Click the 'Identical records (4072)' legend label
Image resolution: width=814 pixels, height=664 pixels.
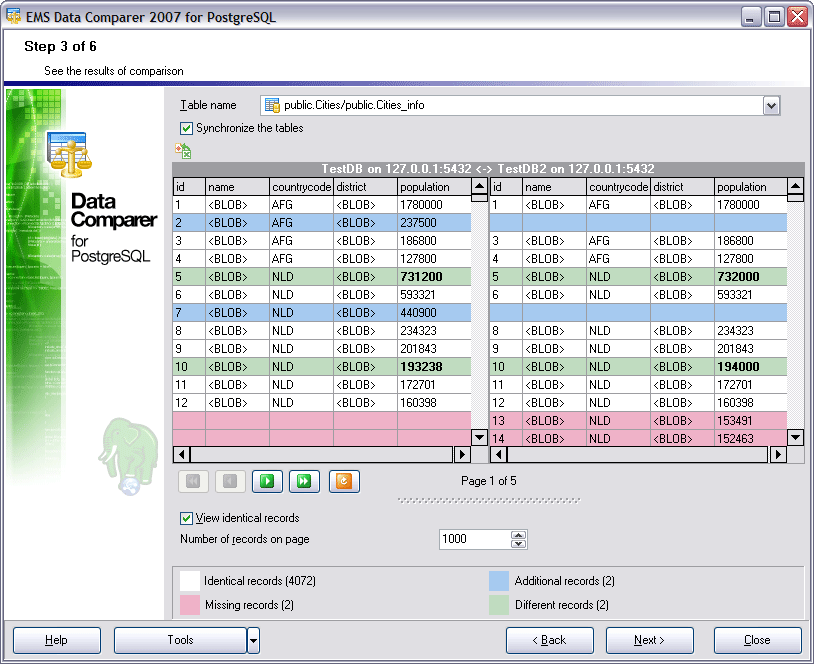260,581
